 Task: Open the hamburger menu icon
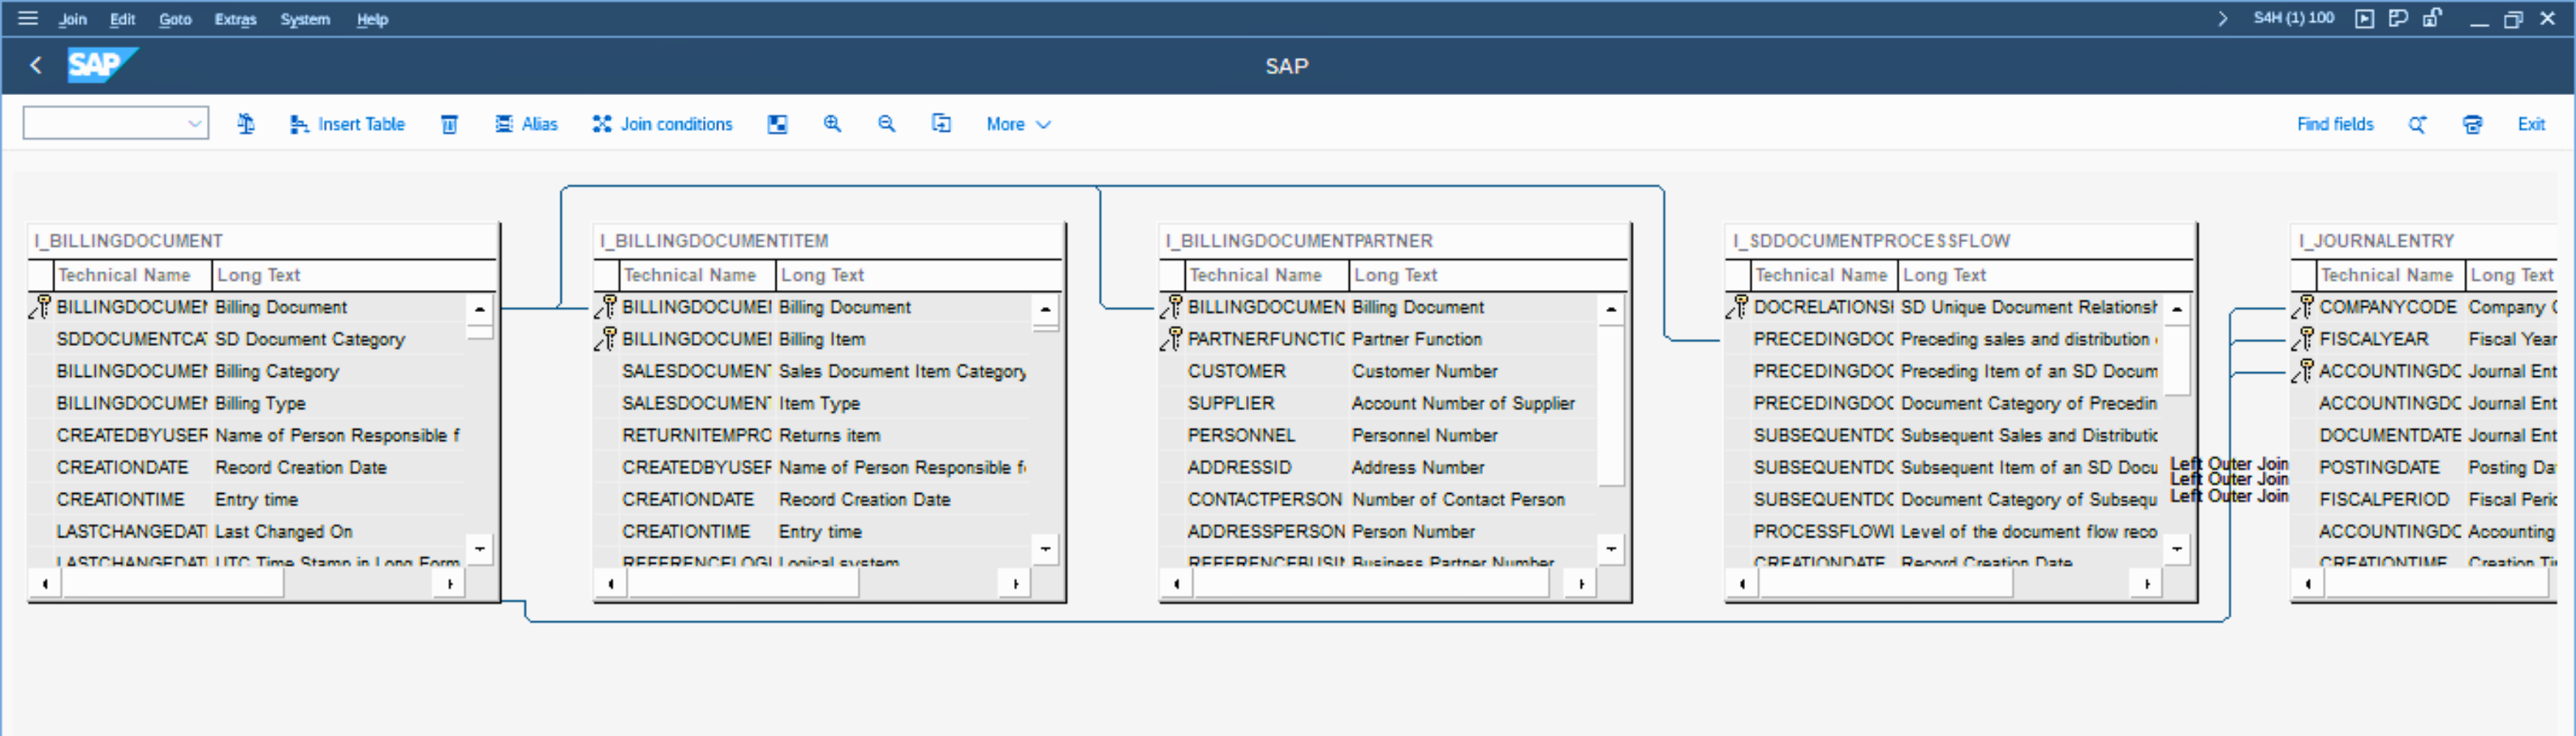pyautogui.click(x=28, y=18)
